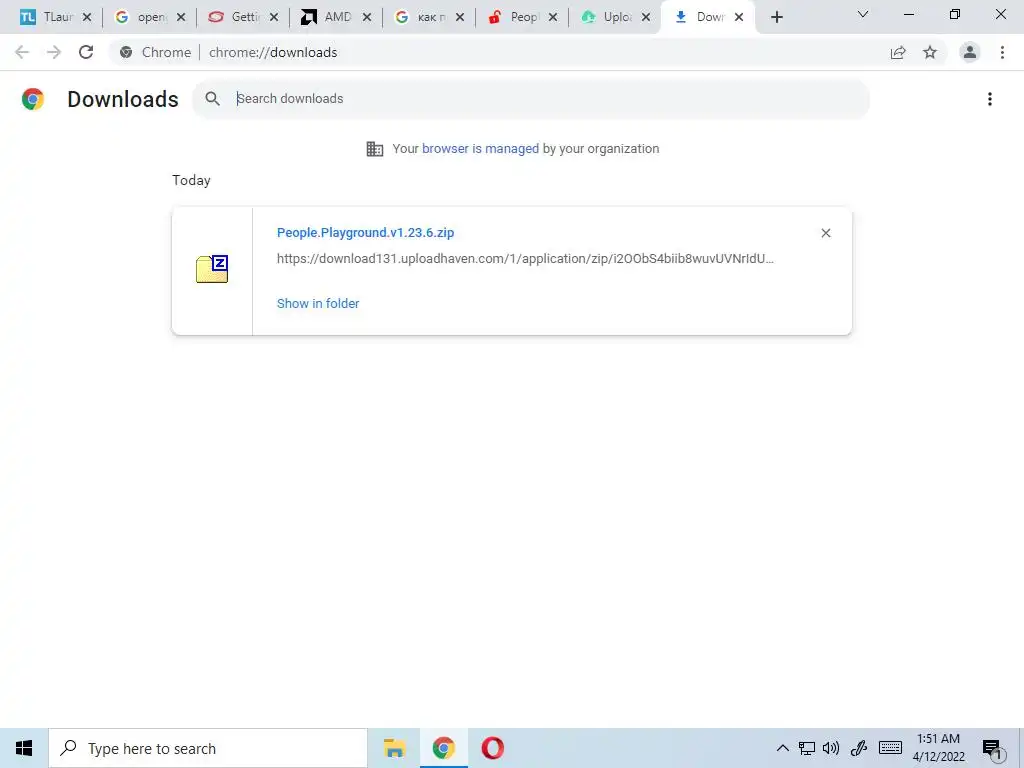Close the AMD tab

pos(367,18)
